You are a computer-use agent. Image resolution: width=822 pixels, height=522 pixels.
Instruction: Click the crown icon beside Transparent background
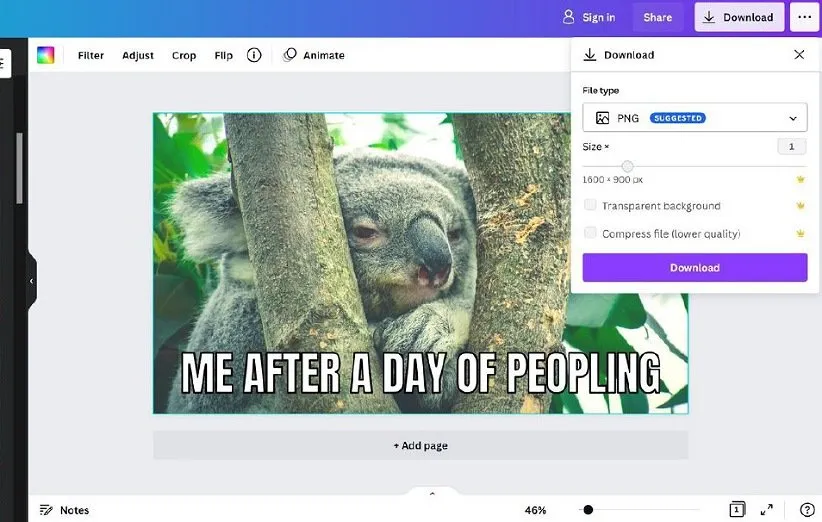800,206
